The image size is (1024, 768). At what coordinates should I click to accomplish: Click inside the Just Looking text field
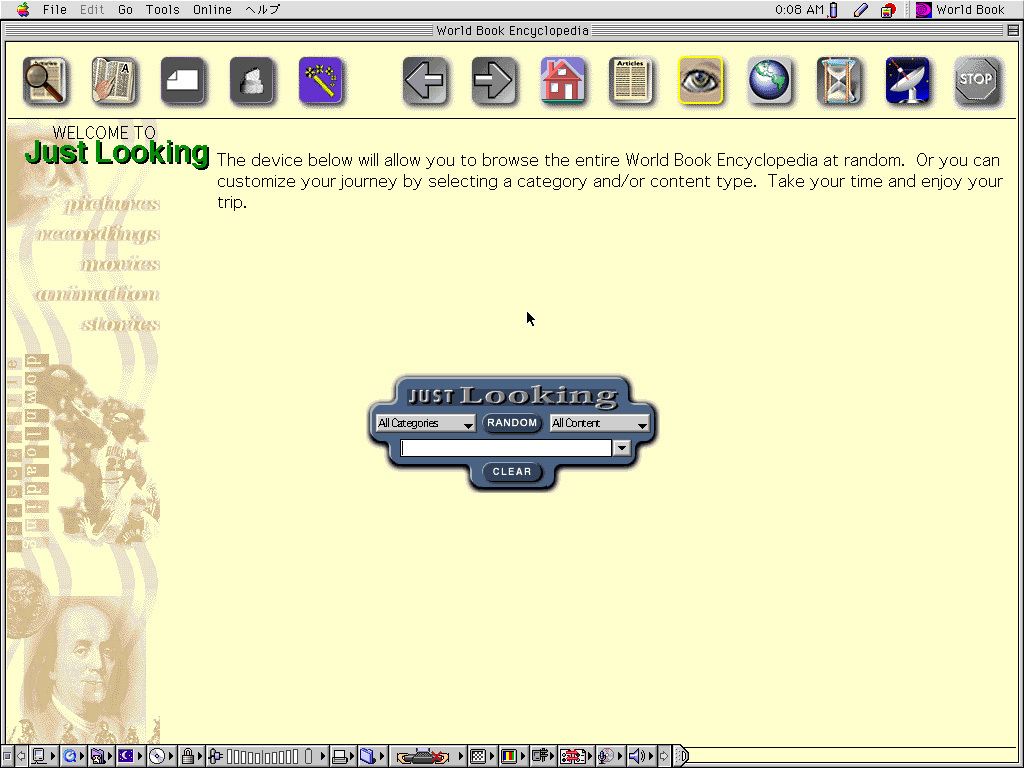point(506,448)
